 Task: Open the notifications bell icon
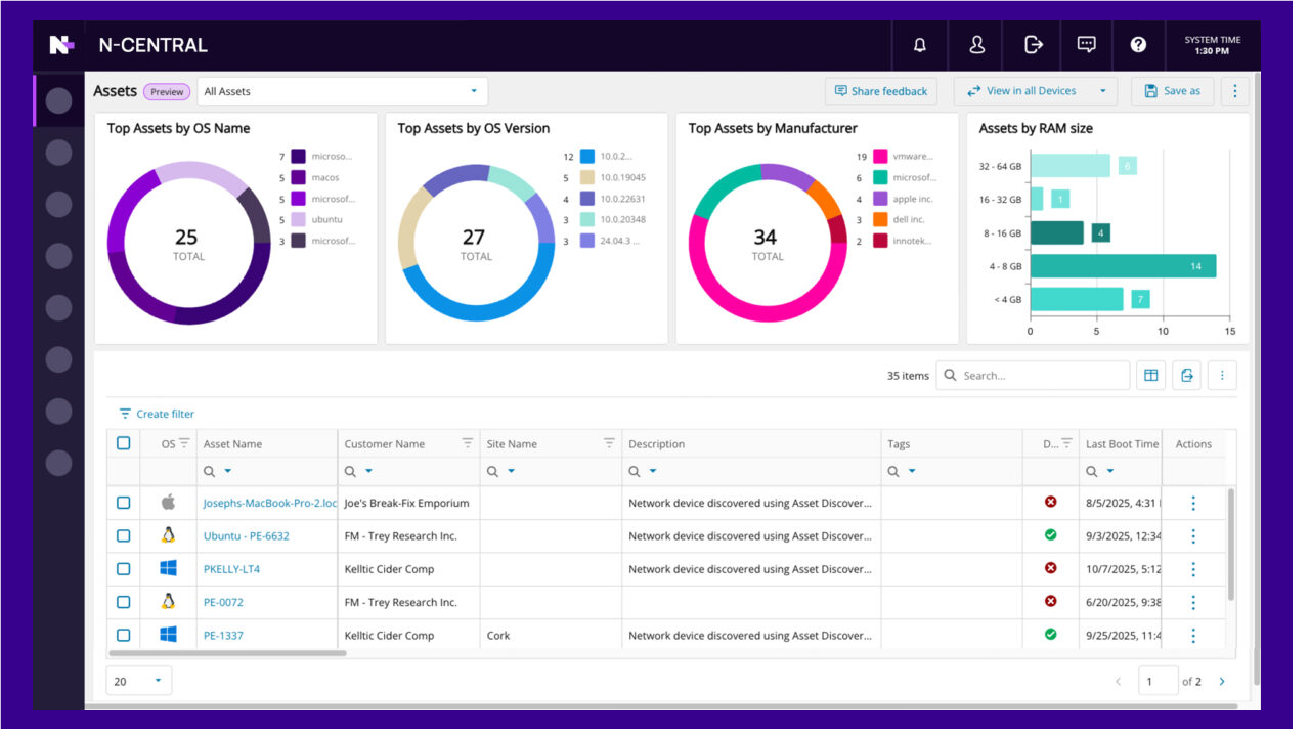[x=919, y=45]
